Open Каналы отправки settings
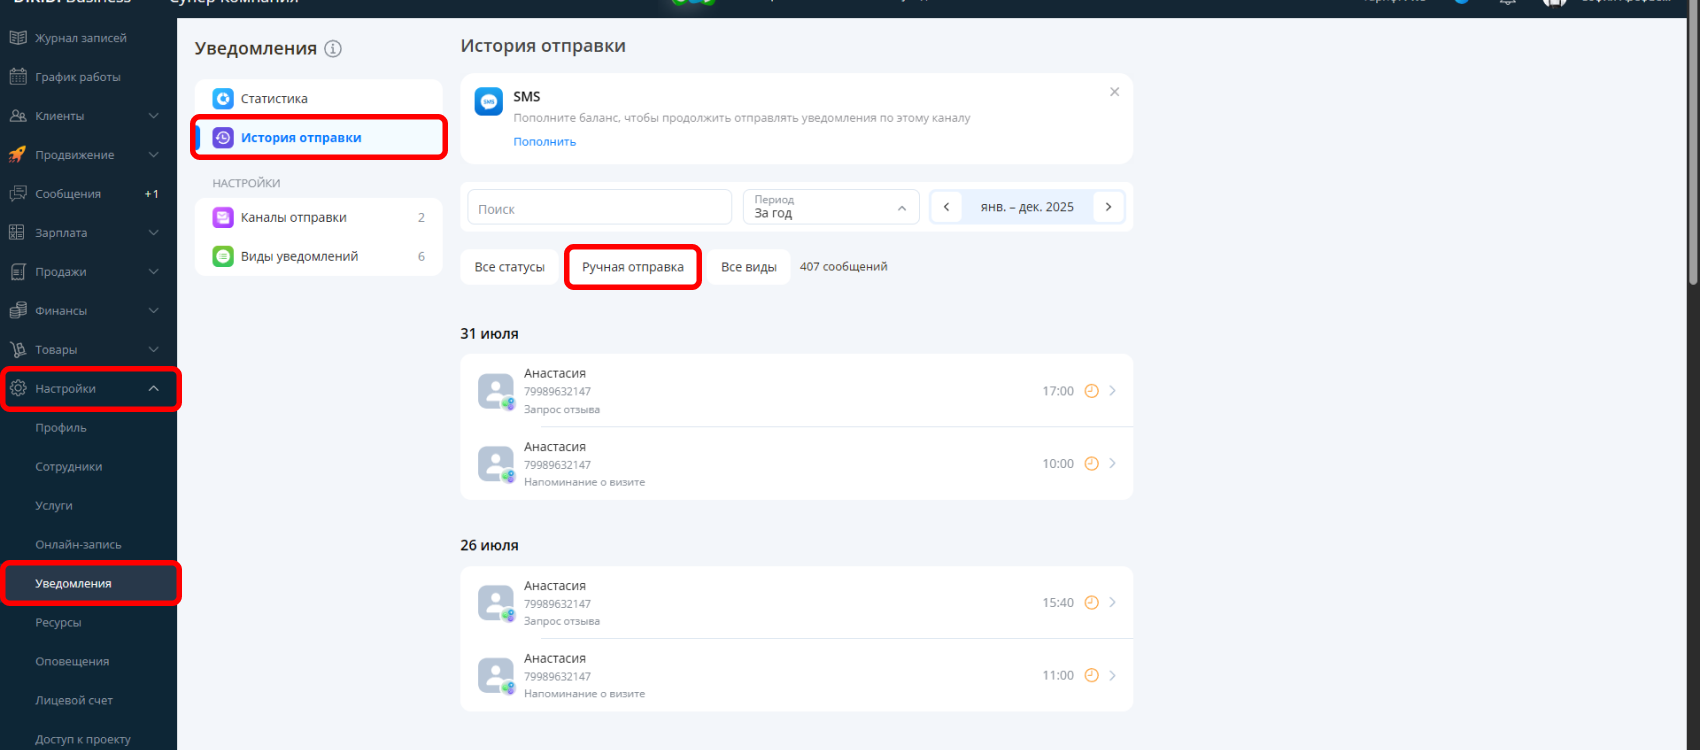This screenshot has width=1700, height=750. (x=319, y=217)
